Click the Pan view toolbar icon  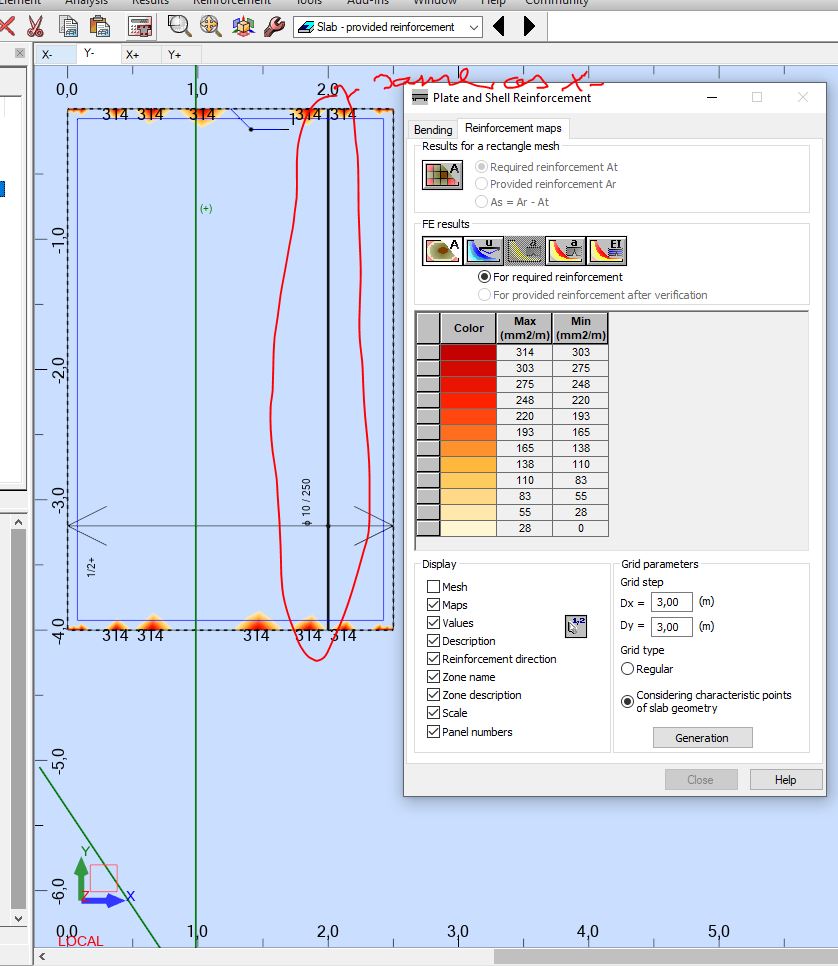208,26
